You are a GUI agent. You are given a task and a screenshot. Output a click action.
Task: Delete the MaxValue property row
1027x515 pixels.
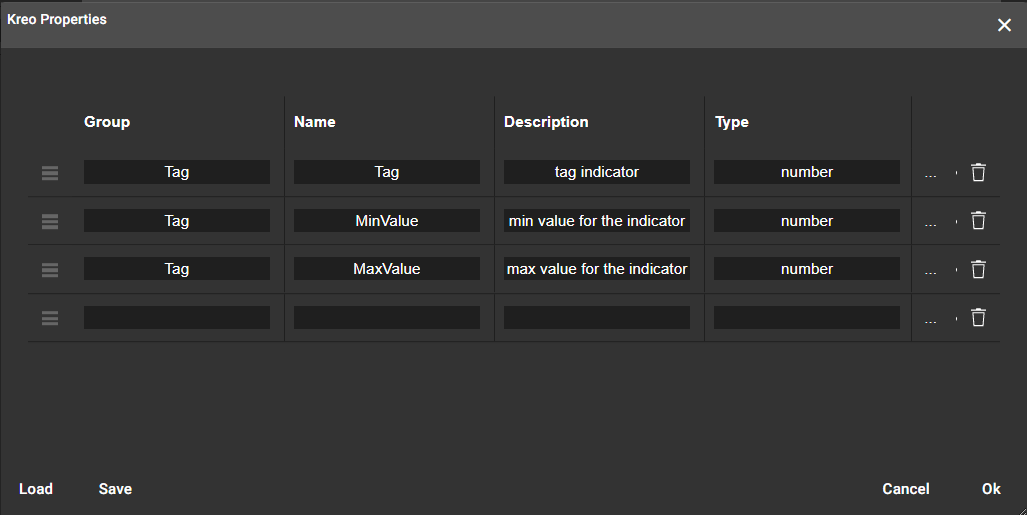tap(978, 269)
